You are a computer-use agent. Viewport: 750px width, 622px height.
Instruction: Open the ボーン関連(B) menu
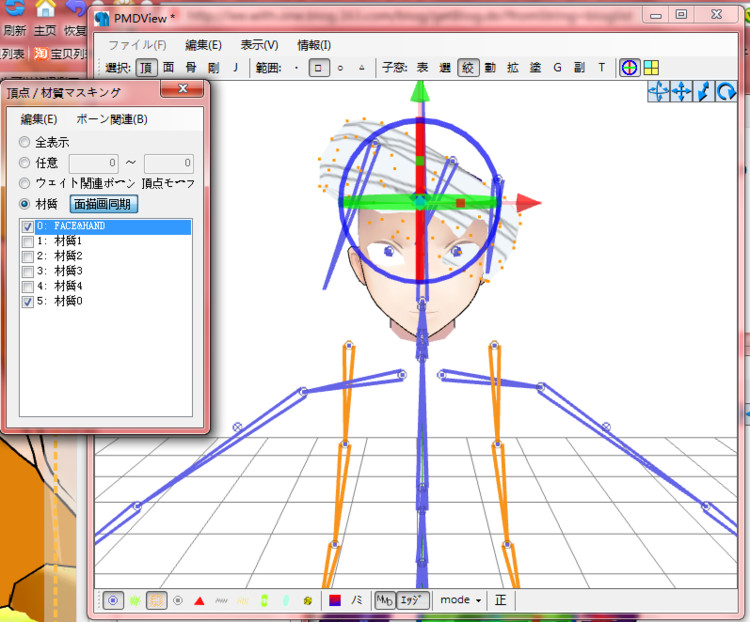tap(111, 119)
